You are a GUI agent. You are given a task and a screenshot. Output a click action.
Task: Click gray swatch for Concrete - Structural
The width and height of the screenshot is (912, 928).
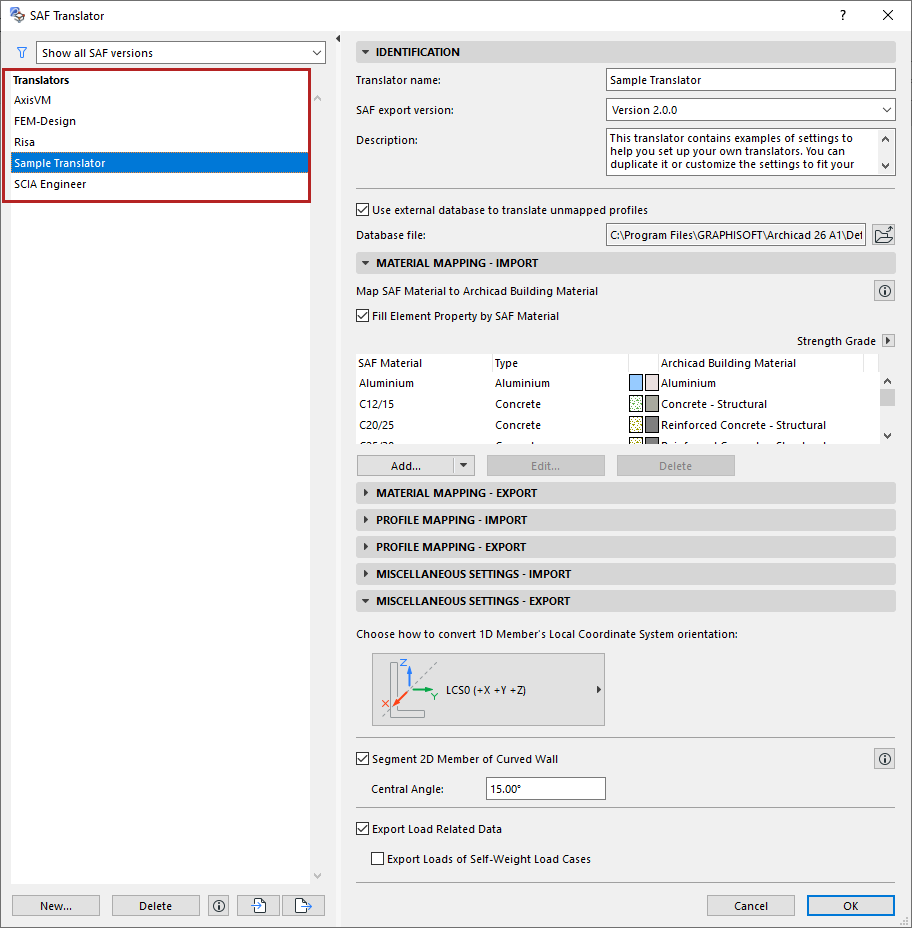click(x=652, y=404)
